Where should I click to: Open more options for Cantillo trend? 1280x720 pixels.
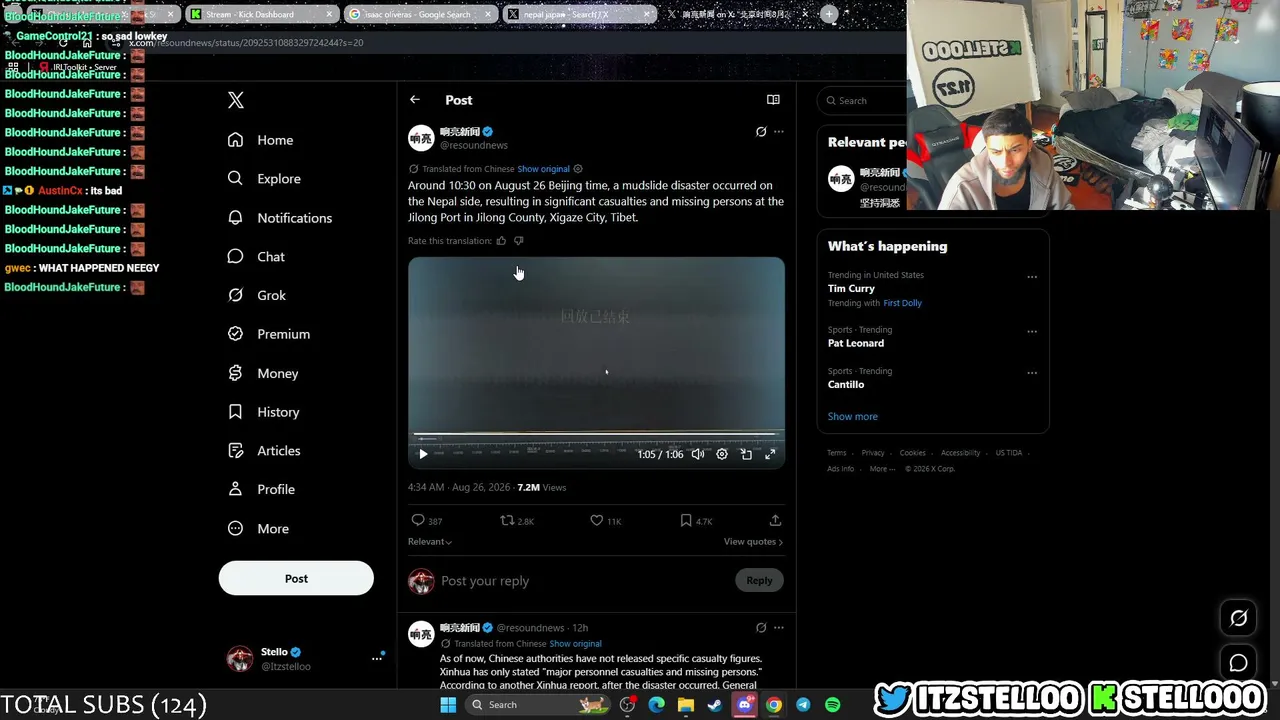(x=1032, y=373)
